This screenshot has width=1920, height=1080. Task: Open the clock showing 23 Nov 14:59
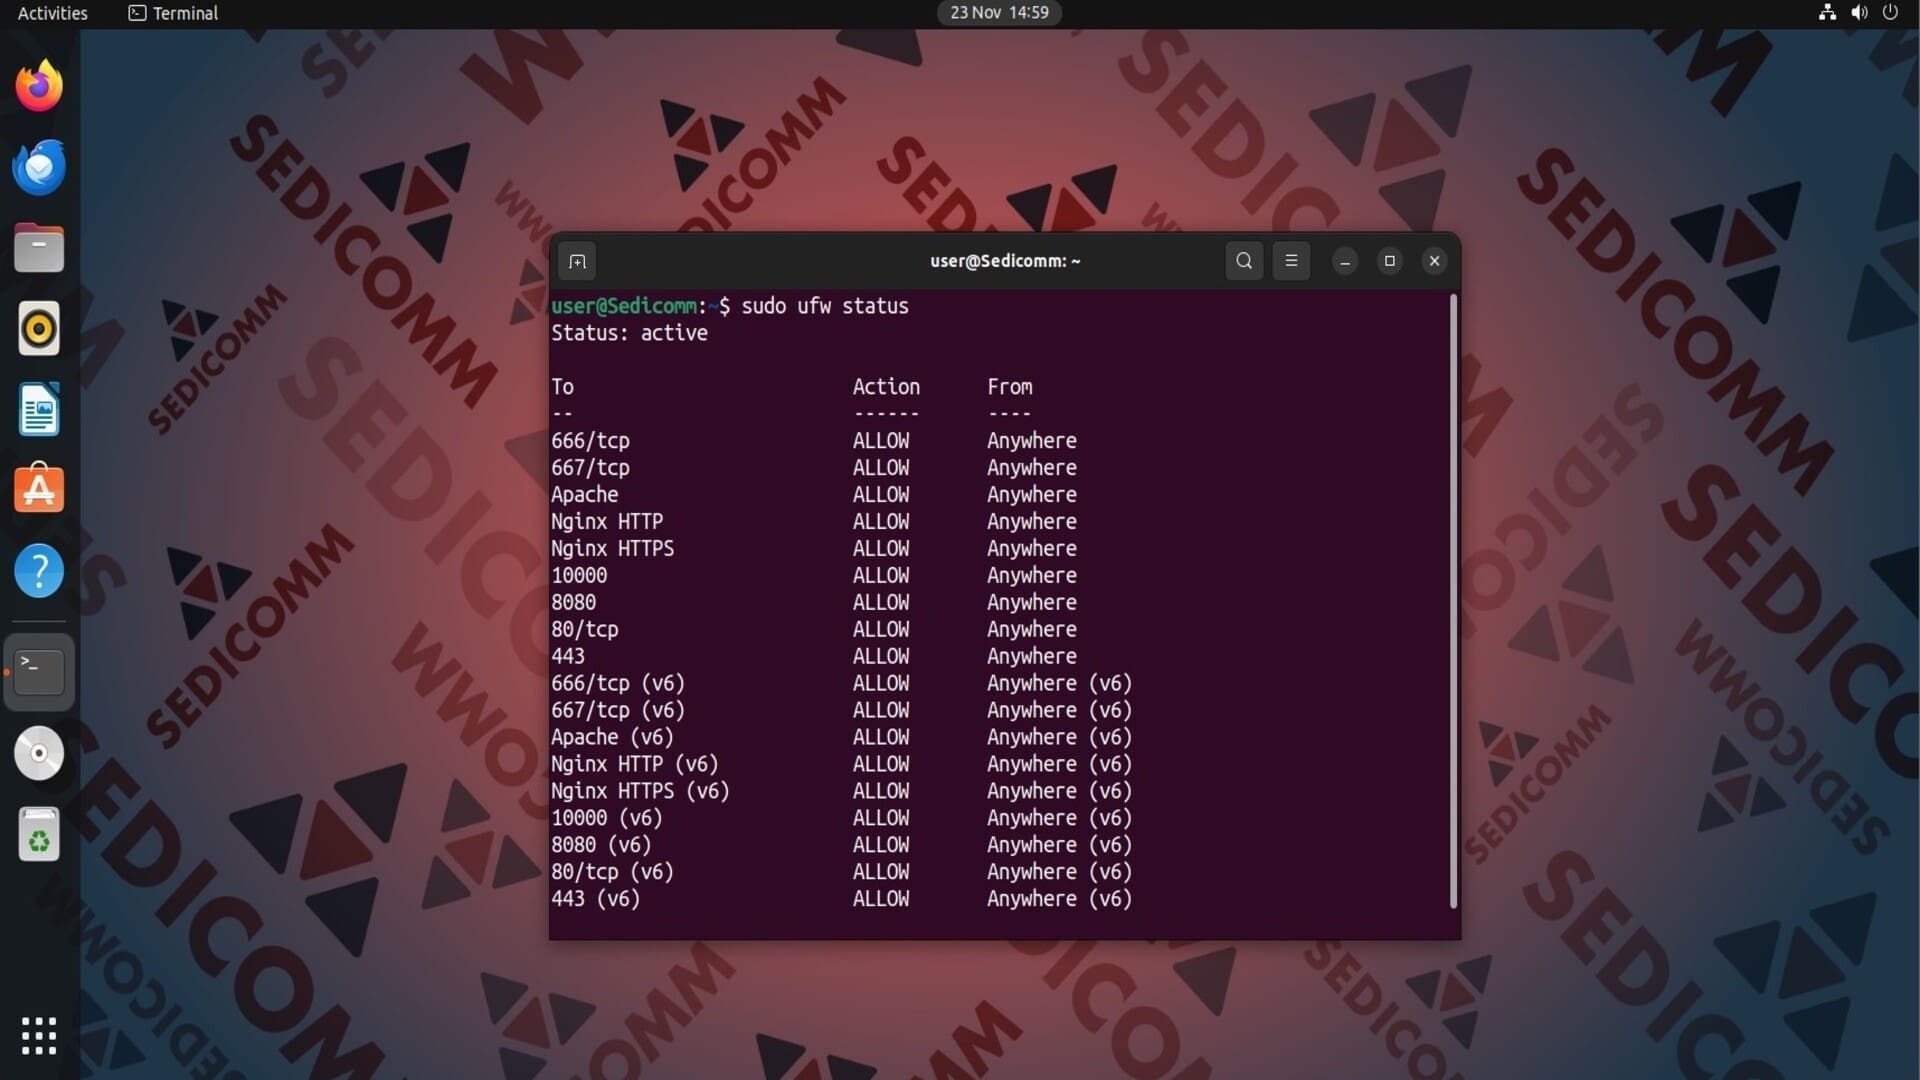click(999, 13)
